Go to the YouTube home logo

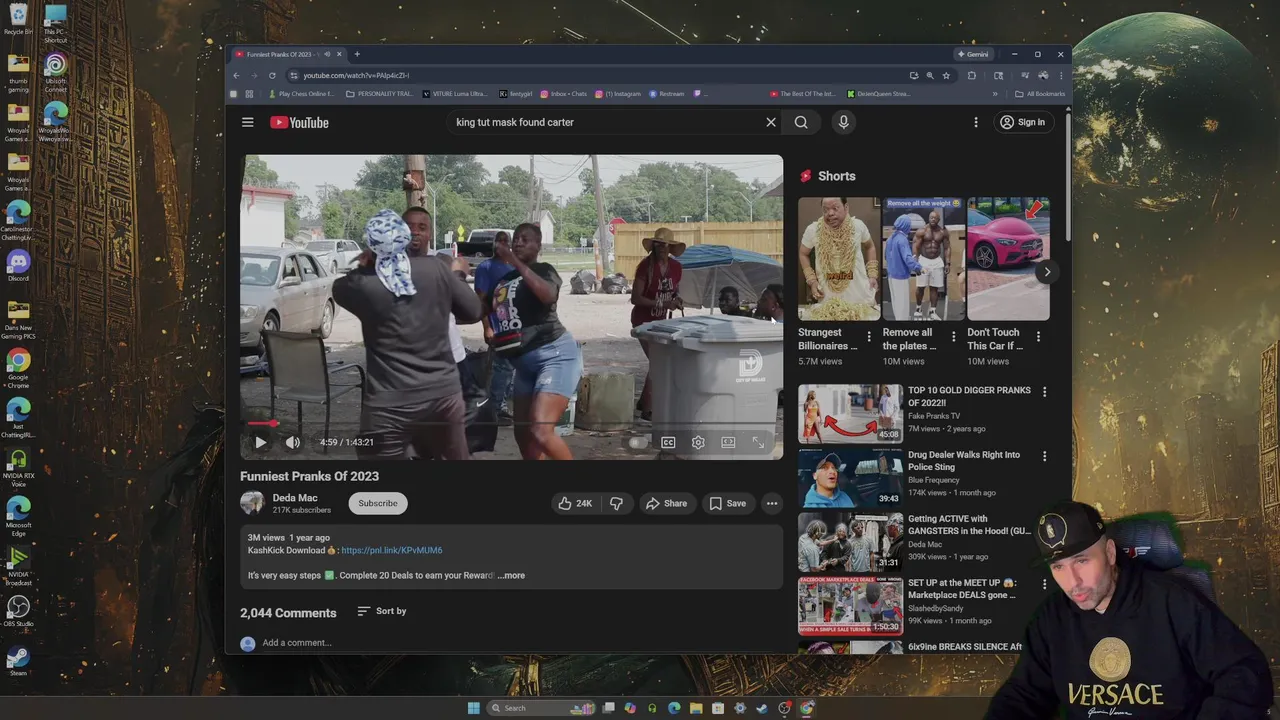(299, 122)
